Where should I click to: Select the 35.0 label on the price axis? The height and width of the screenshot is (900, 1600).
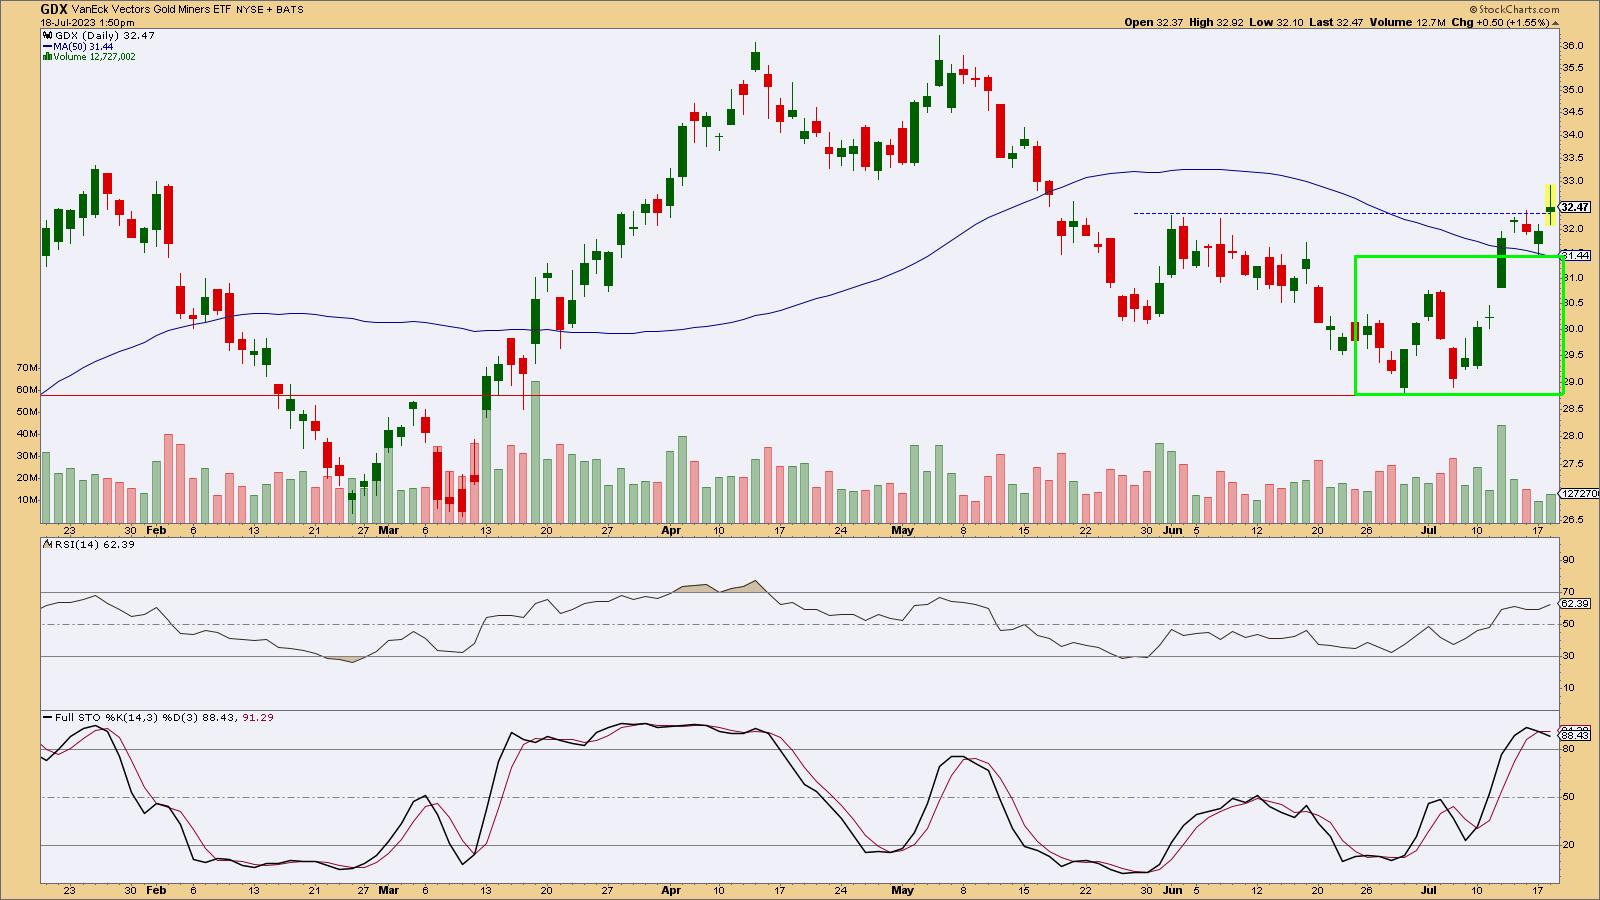[x=1573, y=90]
